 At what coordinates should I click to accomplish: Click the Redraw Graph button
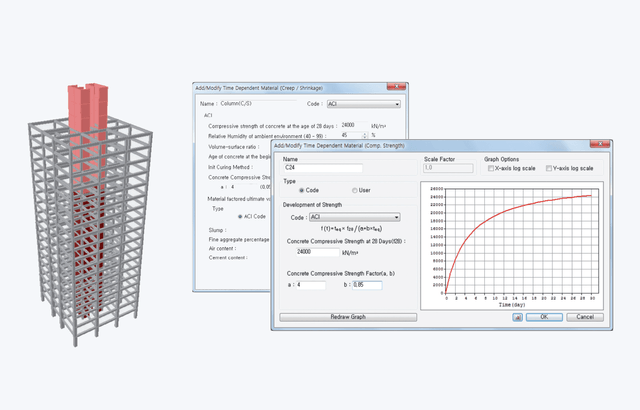(x=346, y=317)
